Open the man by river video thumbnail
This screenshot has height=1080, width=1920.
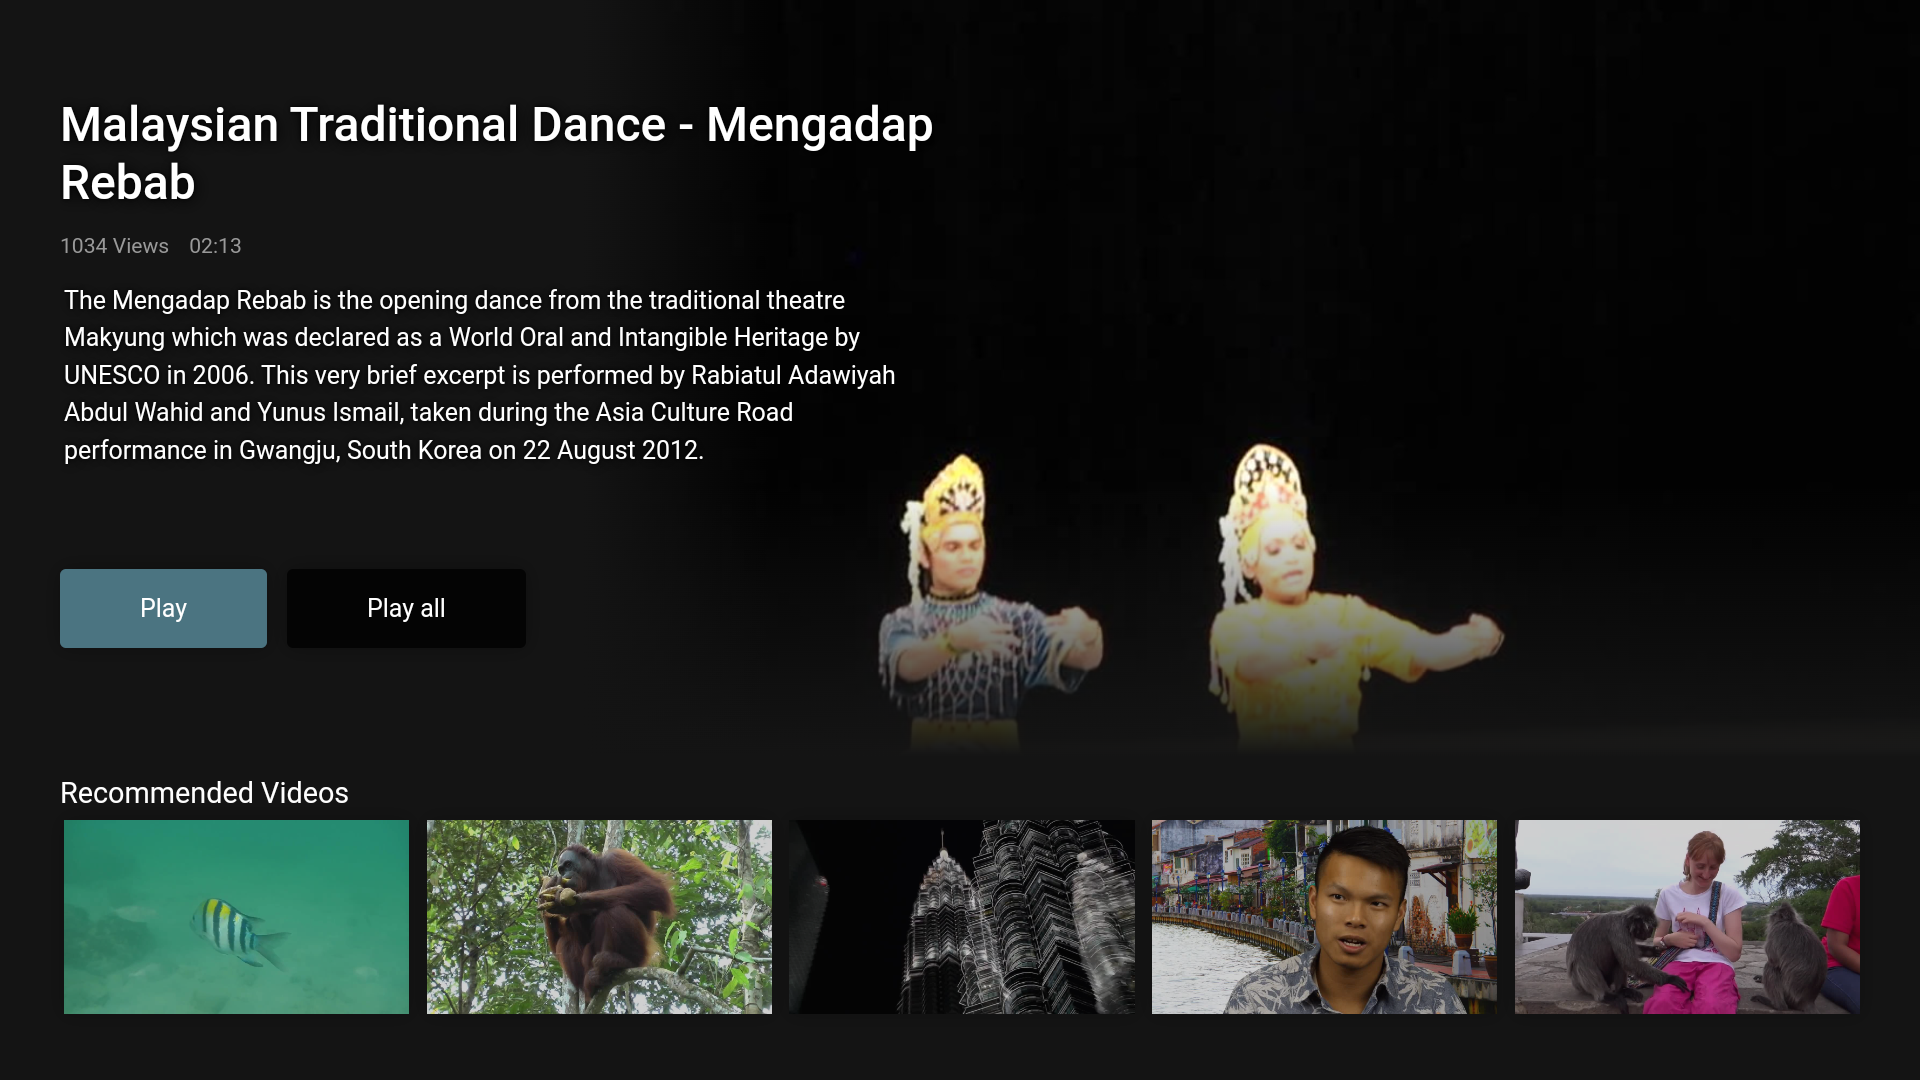[x=1324, y=917]
